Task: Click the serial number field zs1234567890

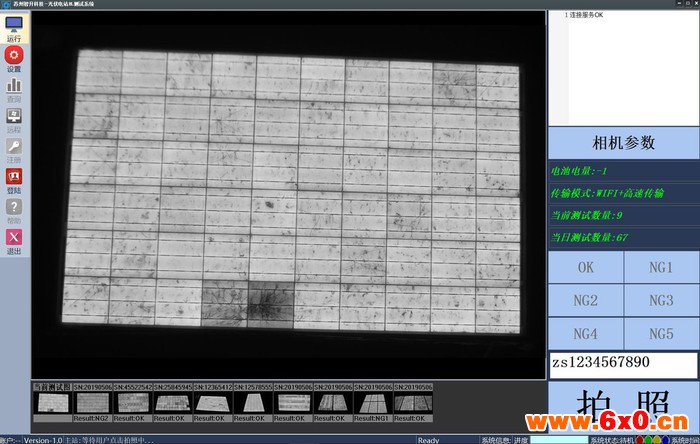Action: [622, 364]
